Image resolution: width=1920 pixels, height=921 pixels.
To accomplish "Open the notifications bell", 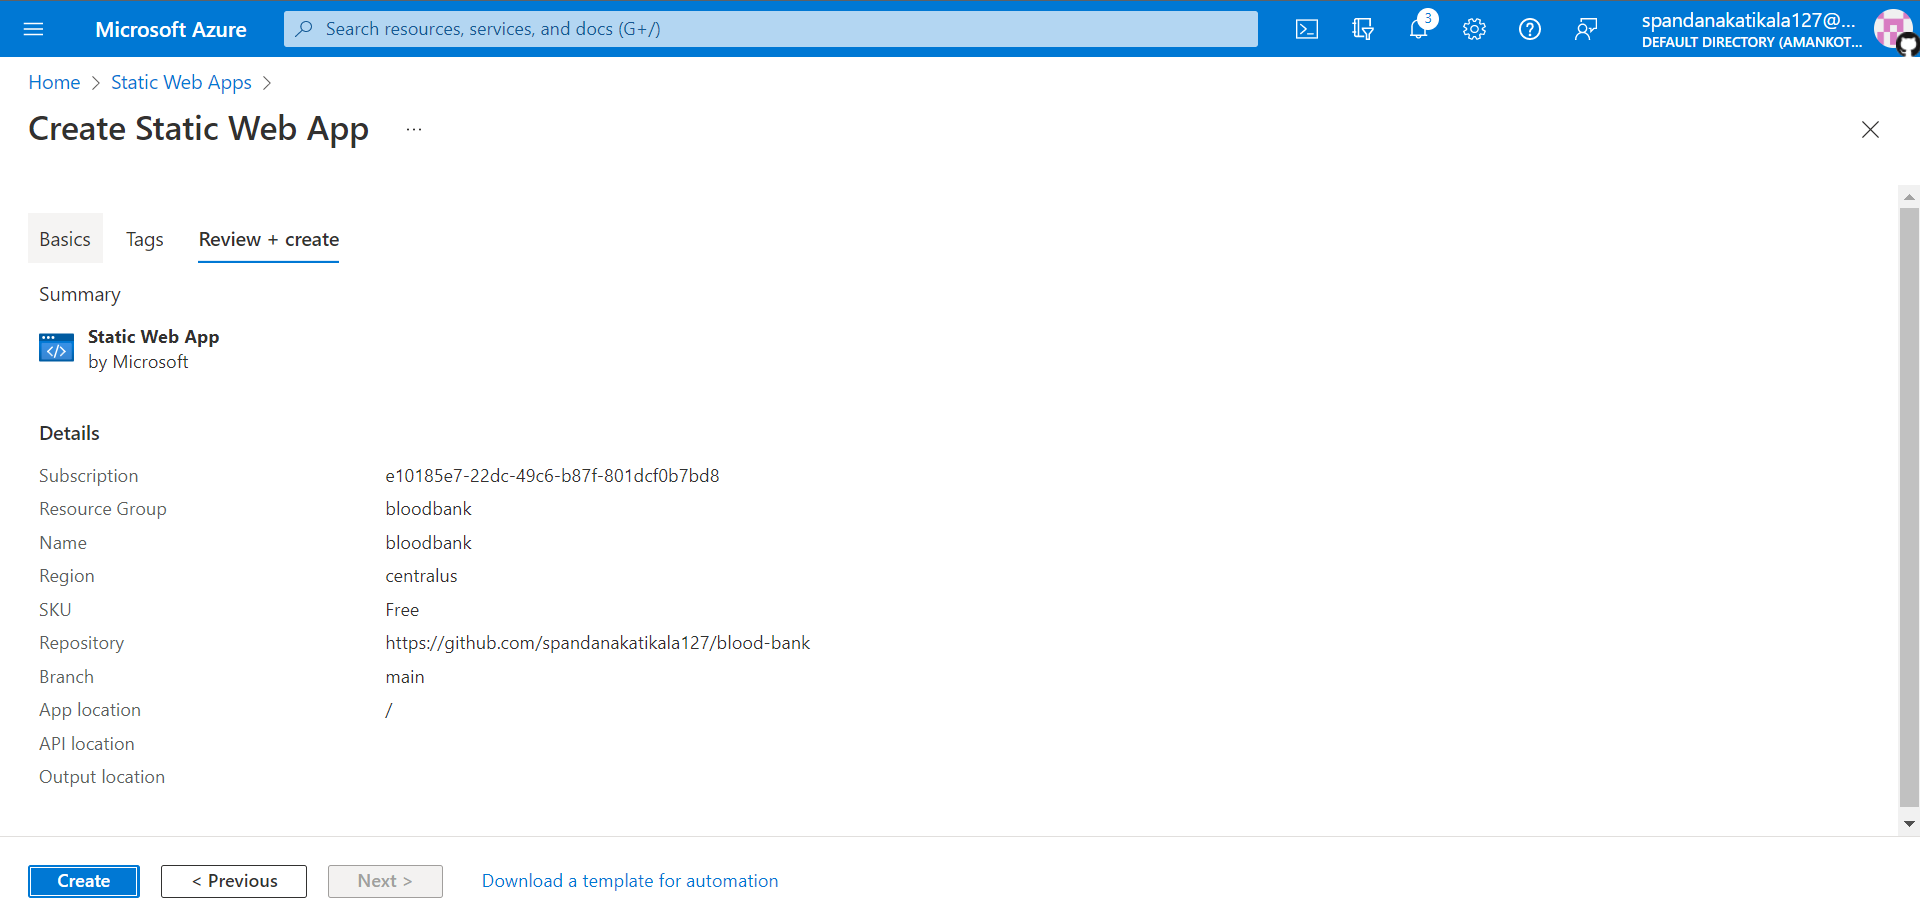I will click(1420, 29).
